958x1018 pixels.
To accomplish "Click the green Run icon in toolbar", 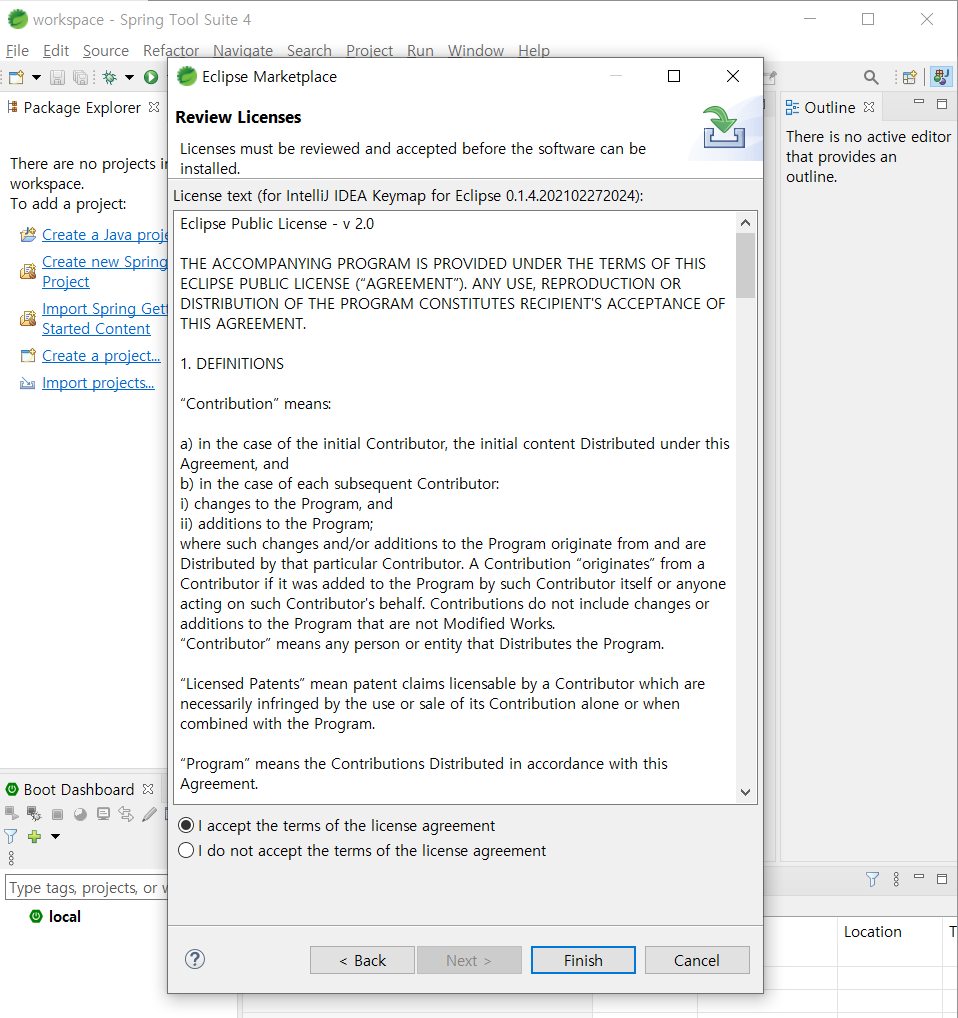I will coord(151,77).
